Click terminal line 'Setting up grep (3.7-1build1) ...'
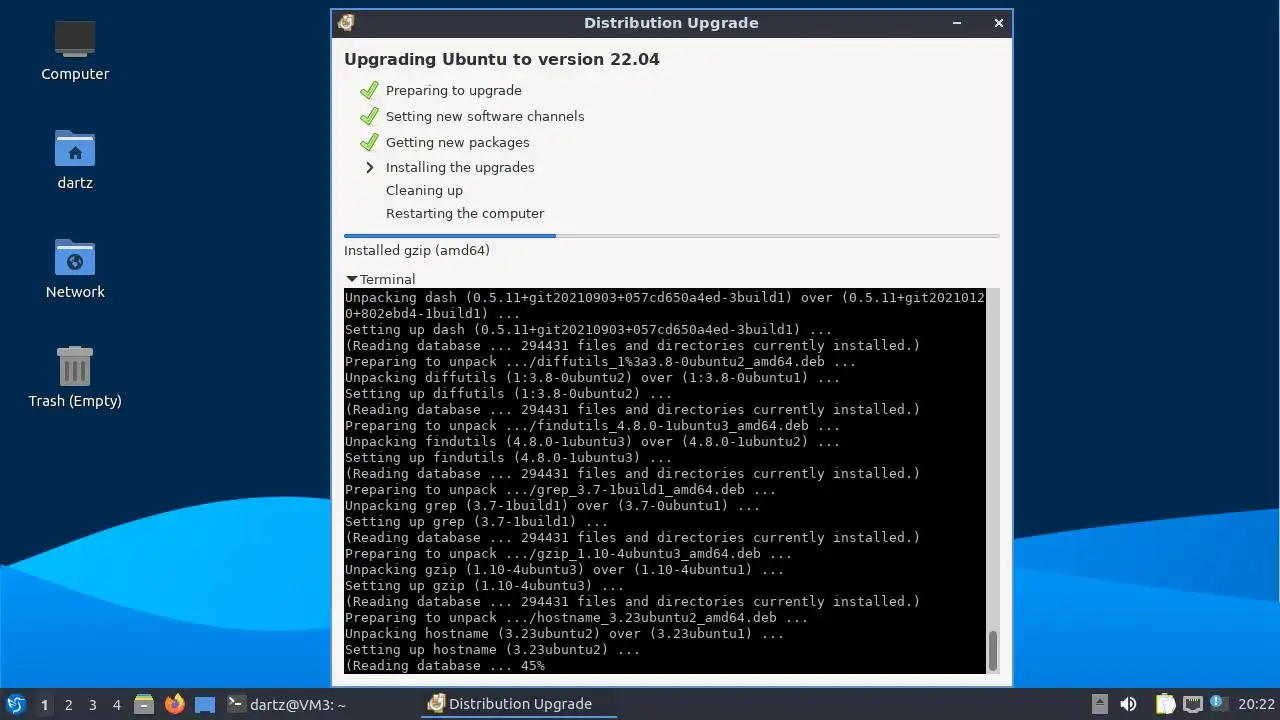1280x720 pixels. tap(476, 521)
